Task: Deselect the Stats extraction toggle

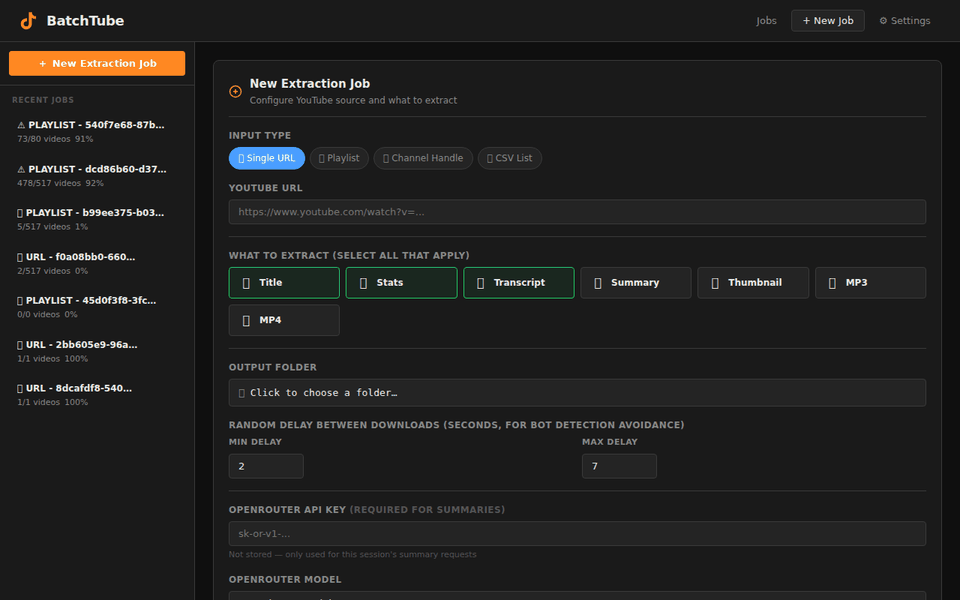Action: tap(401, 283)
